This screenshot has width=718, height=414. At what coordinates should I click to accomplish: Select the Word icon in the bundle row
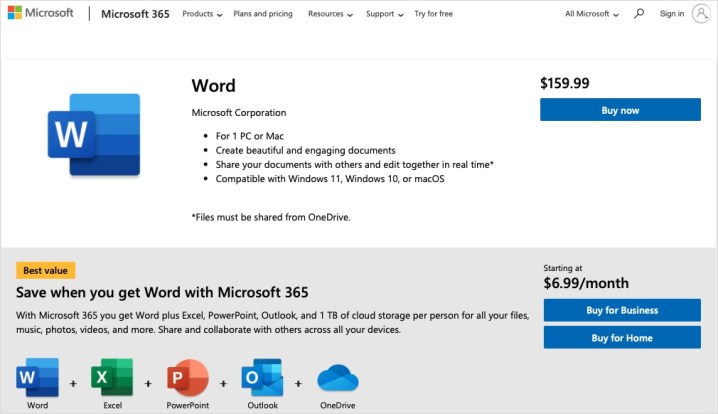(x=37, y=378)
